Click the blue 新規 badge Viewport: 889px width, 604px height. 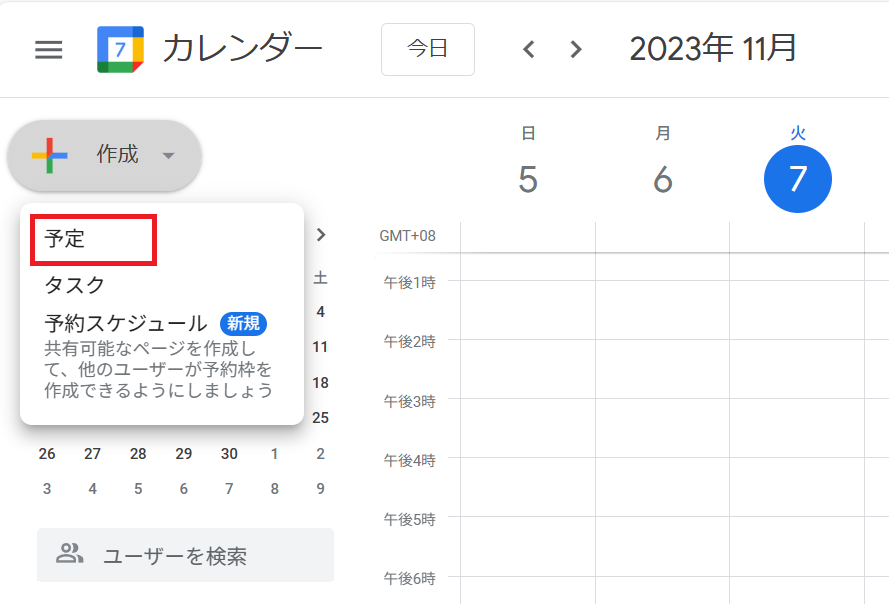244,324
